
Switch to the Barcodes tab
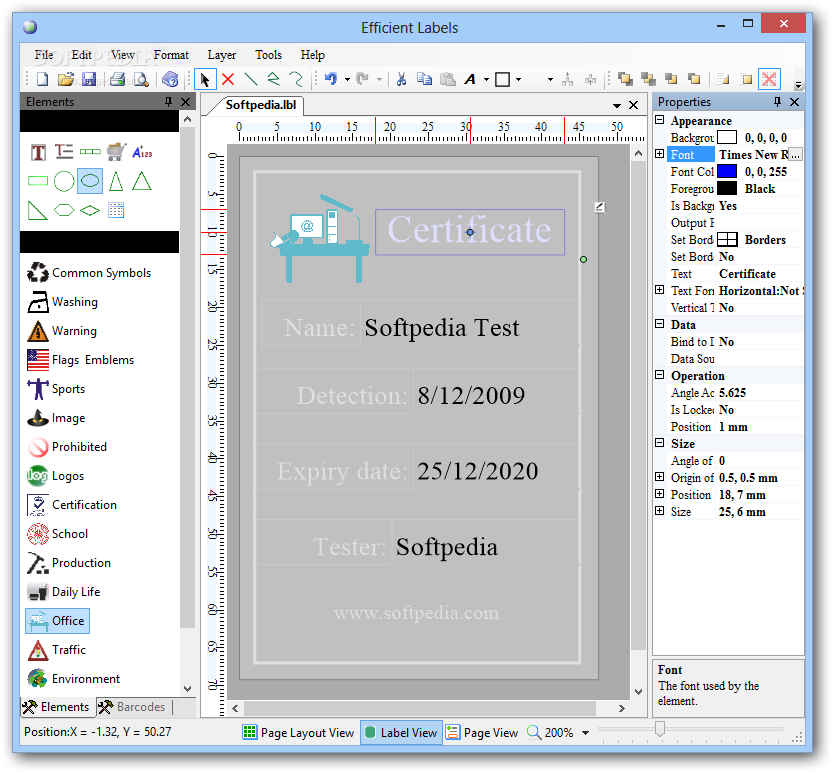coord(132,707)
